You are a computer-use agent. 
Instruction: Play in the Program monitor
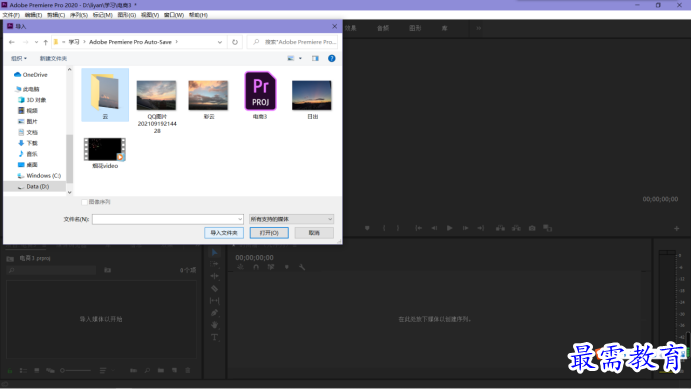pos(450,228)
